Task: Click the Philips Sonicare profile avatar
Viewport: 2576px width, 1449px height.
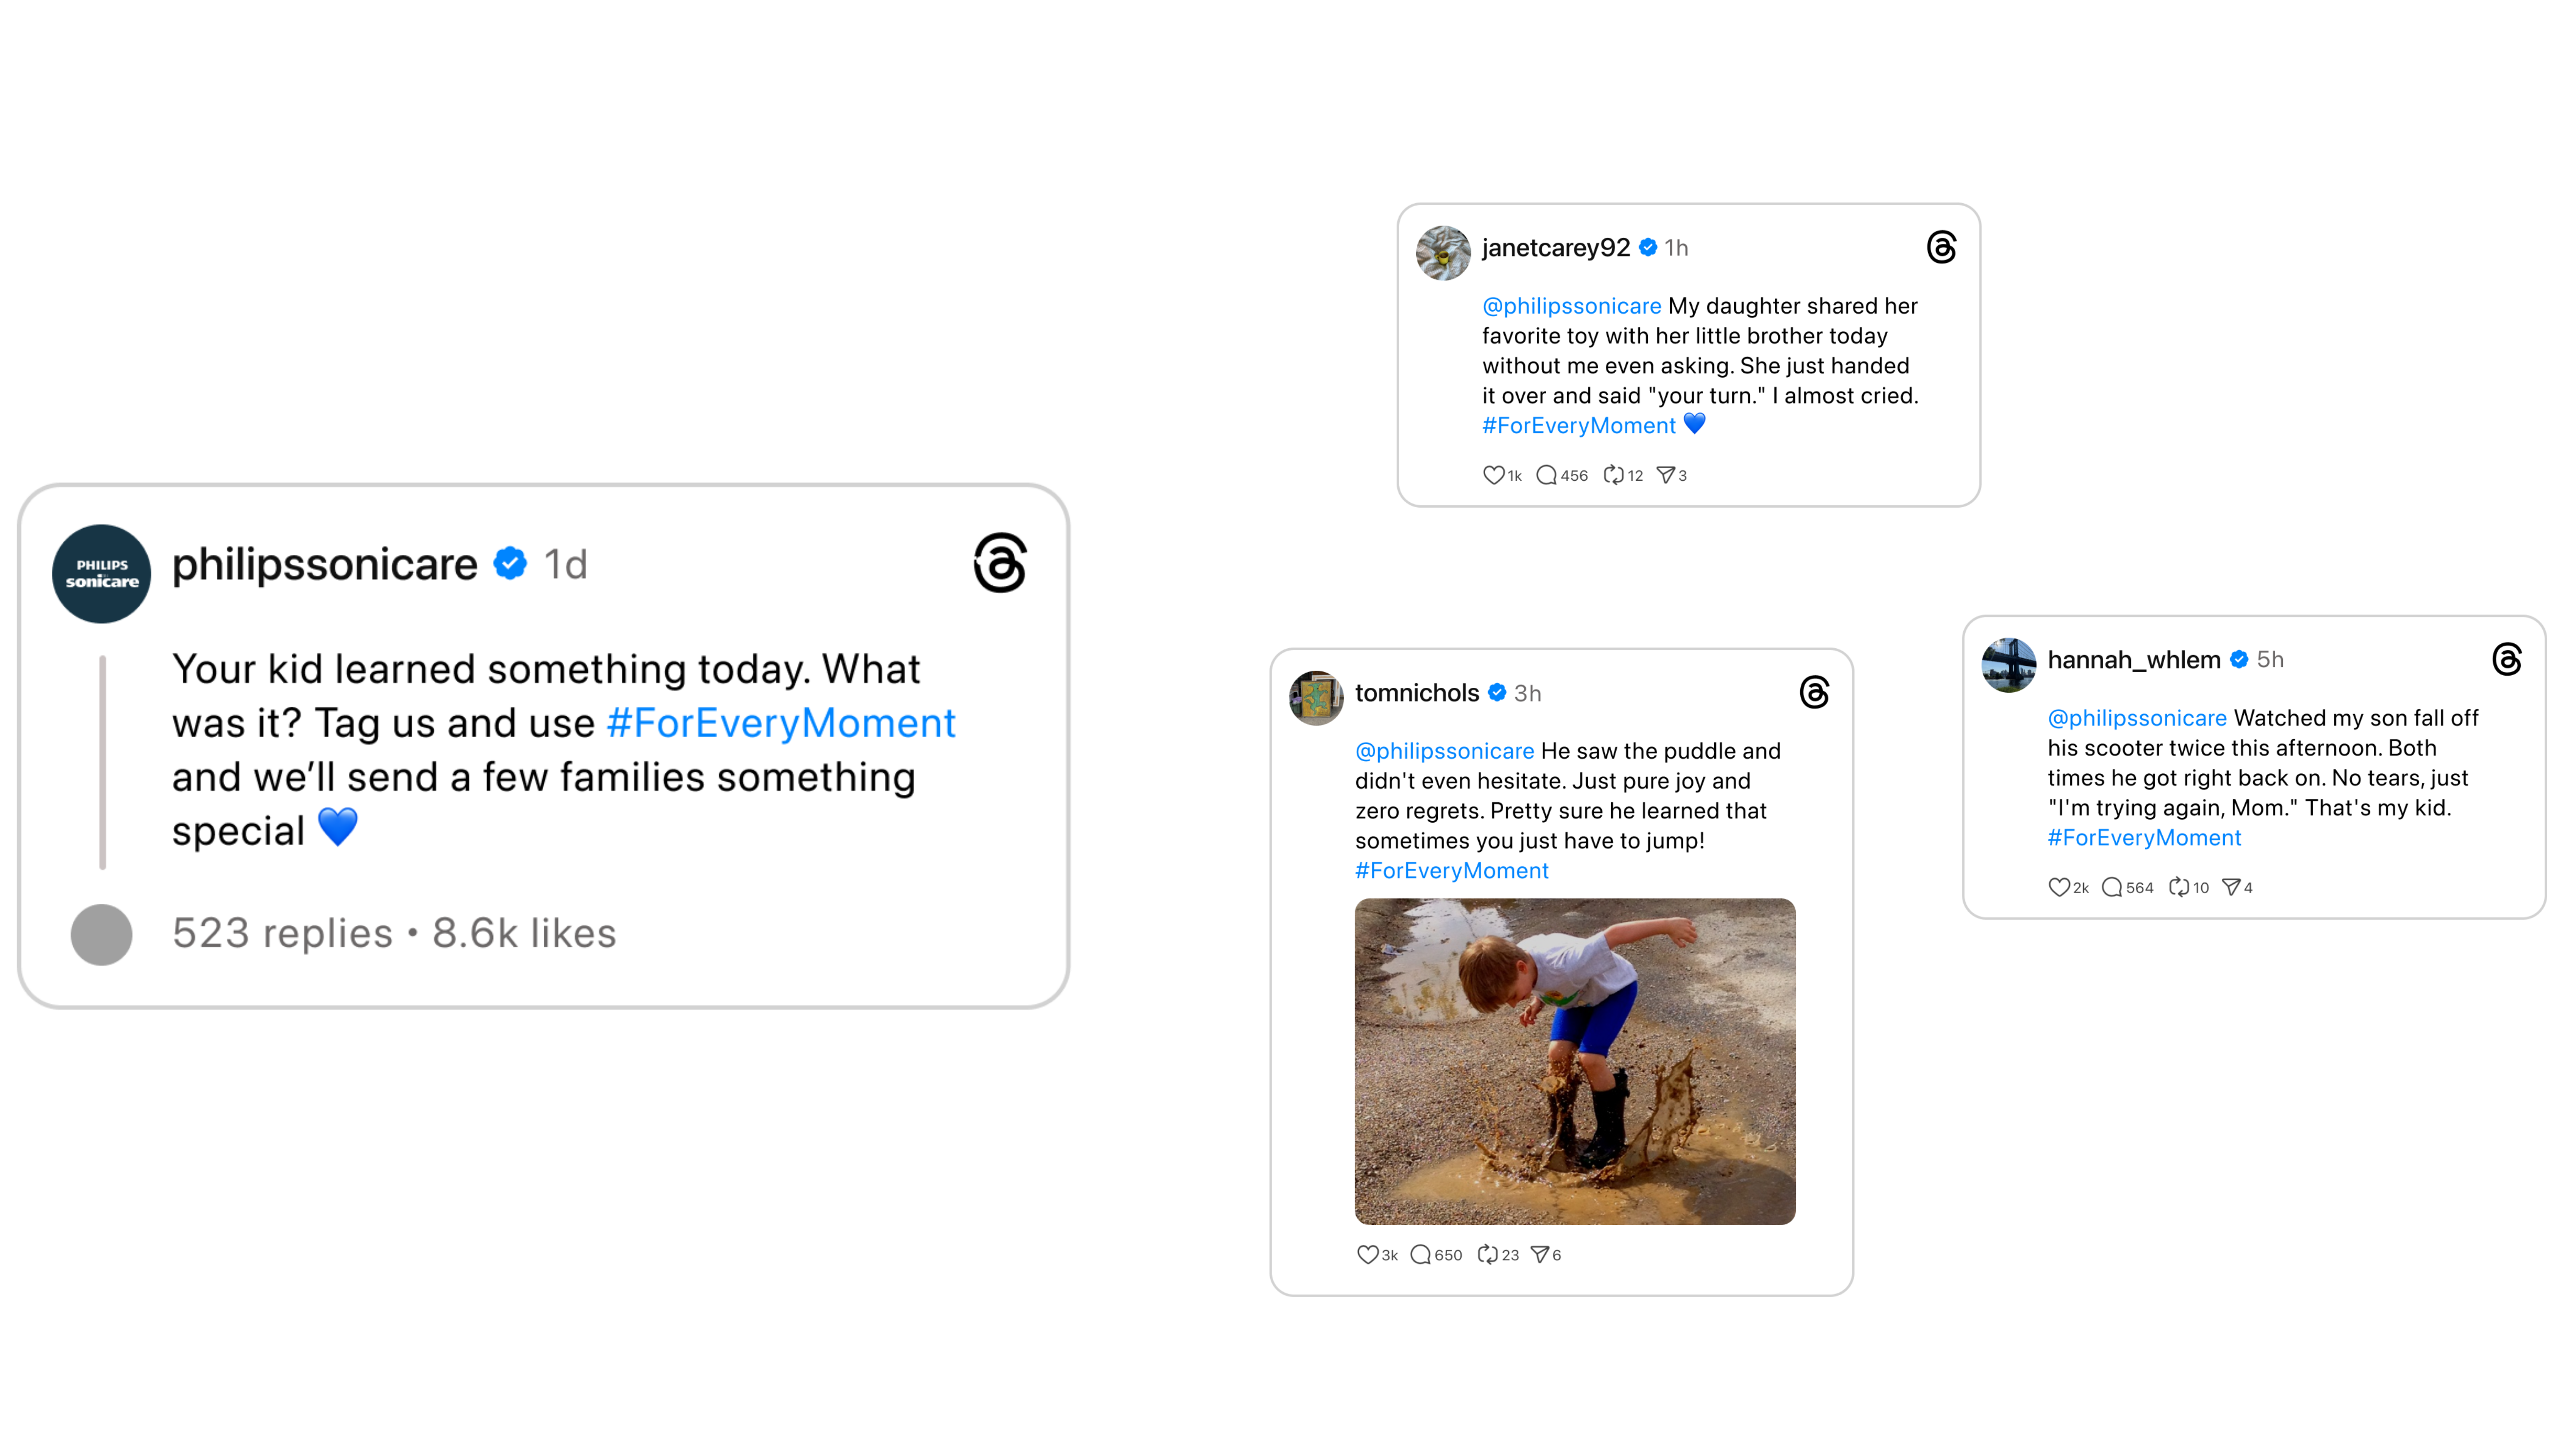Action: pyautogui.click(x=102, y=574)
